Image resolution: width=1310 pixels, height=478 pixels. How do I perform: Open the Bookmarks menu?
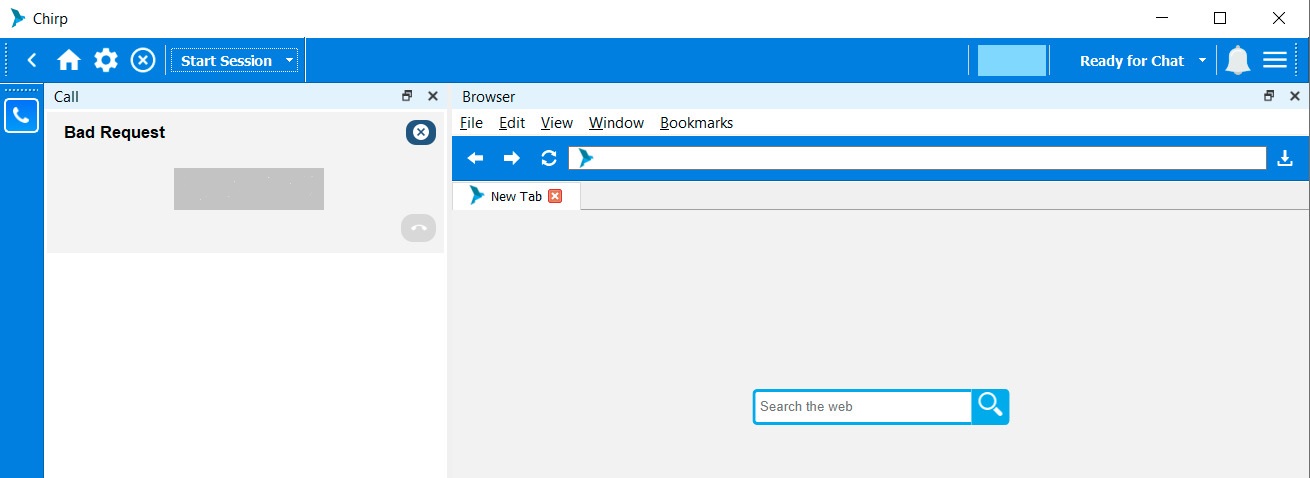[x=697, y=123]
